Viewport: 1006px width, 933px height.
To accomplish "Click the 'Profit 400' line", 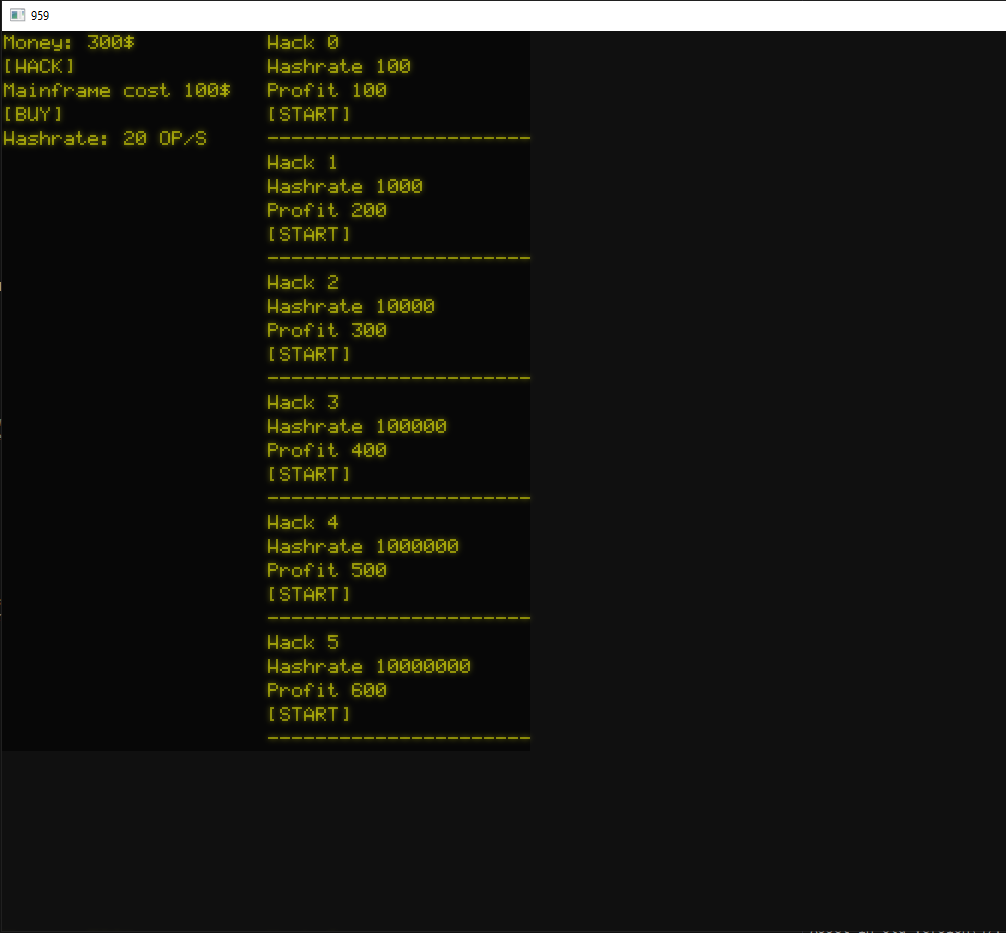I will coord(327,450).
